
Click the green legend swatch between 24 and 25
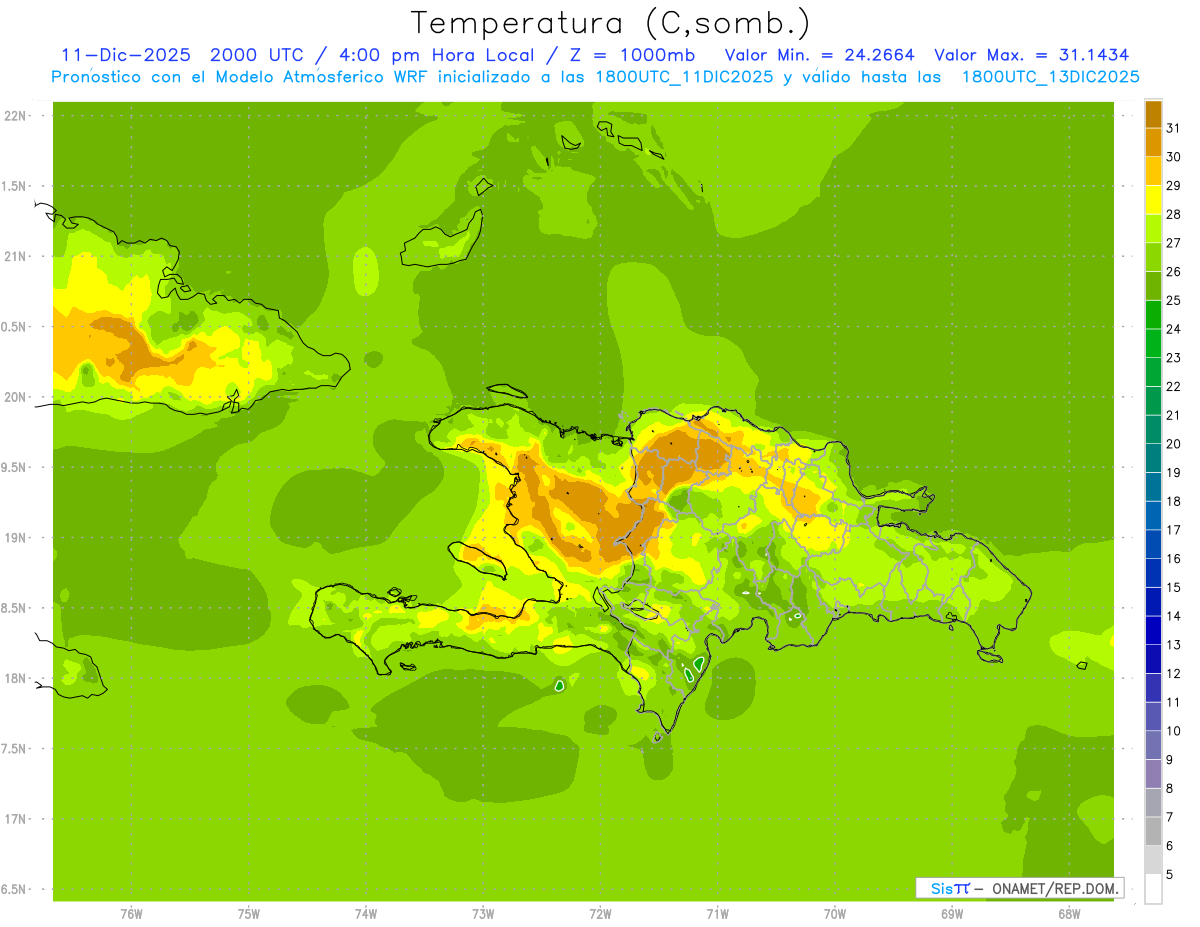[1153, 315]
